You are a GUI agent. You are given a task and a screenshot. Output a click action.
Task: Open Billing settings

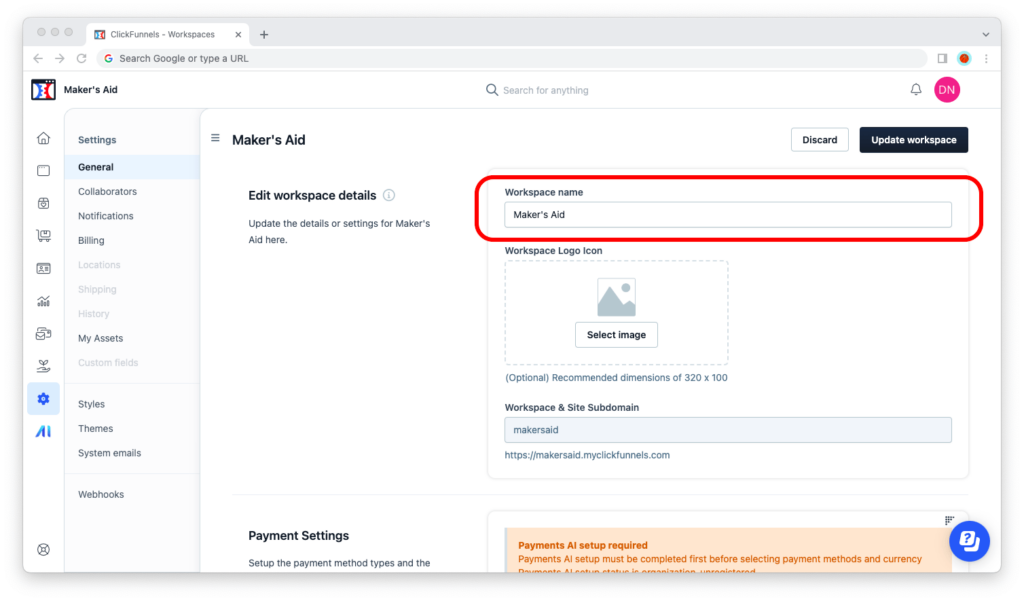coord(91,240)
